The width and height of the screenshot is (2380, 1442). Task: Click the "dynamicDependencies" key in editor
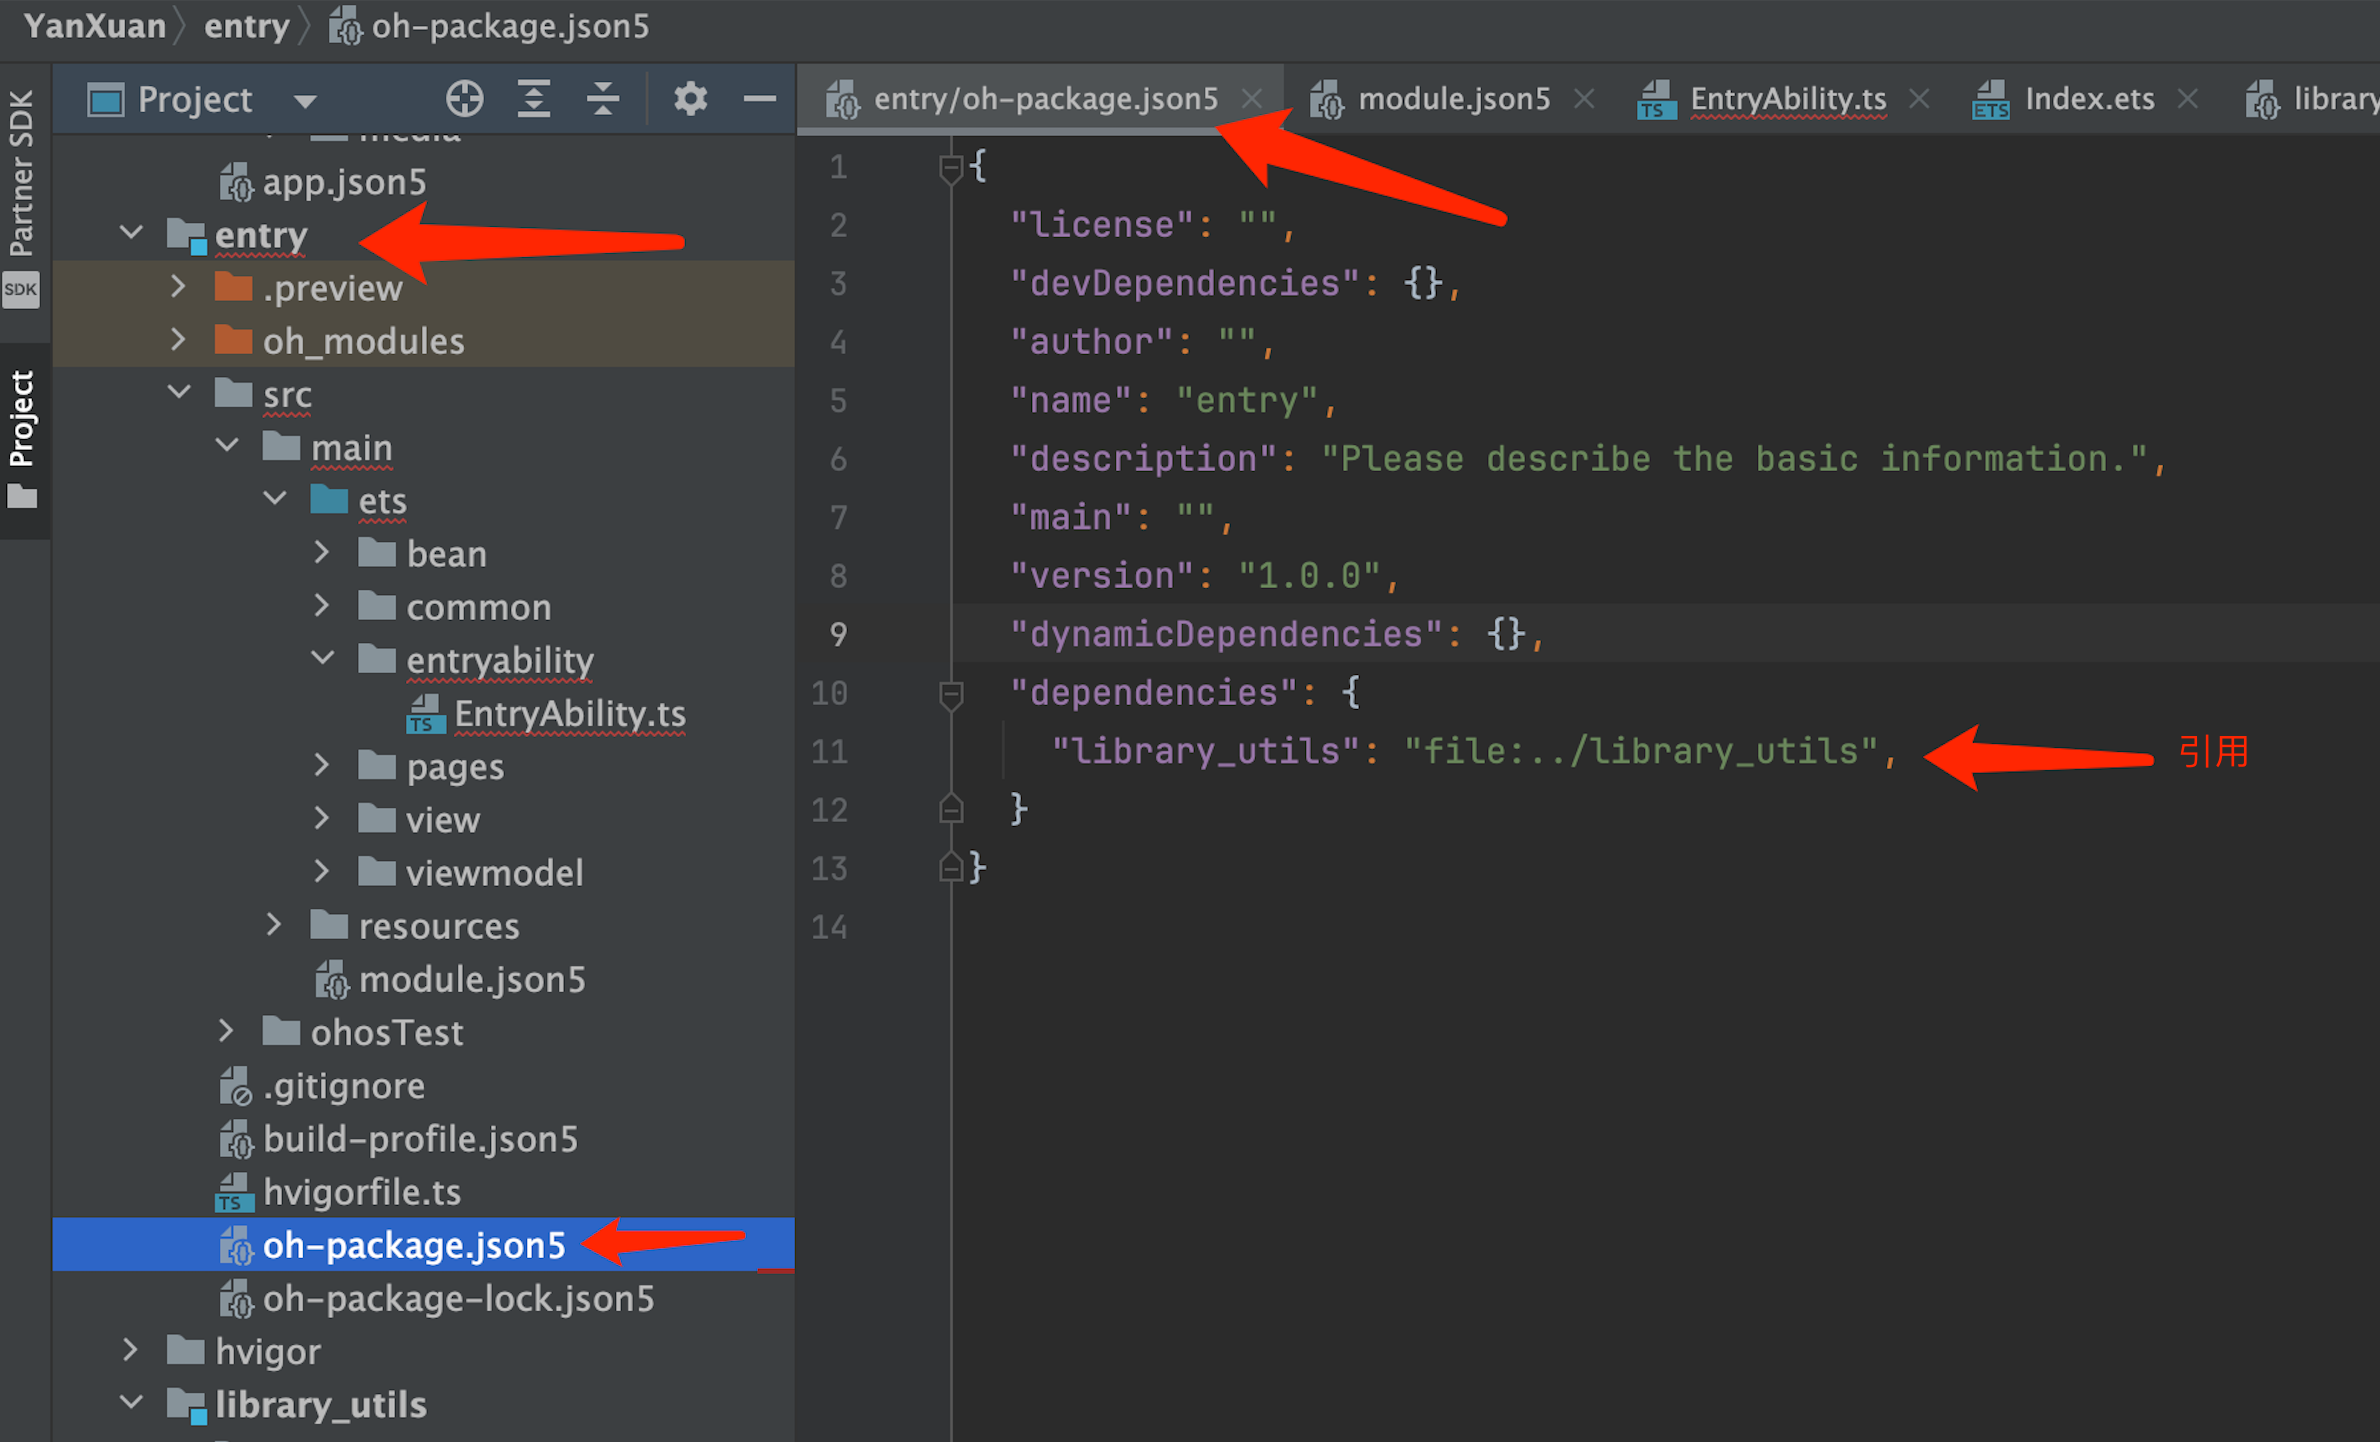[1227, 634]
